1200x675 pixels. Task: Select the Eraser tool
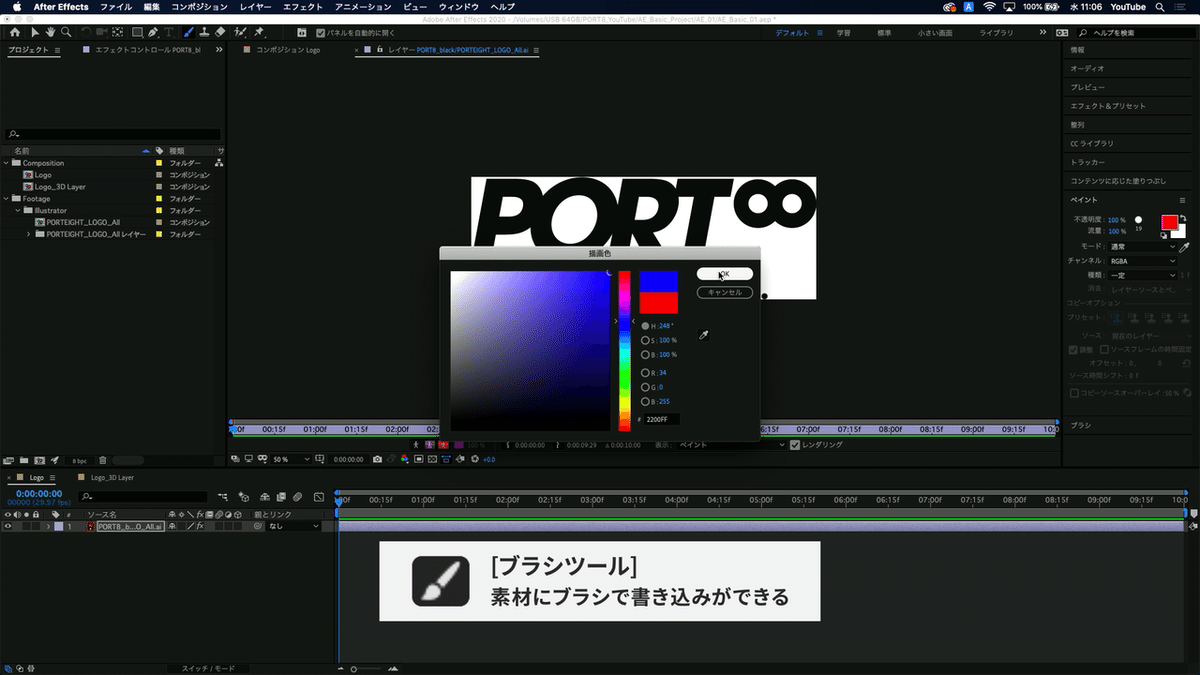(x=220, y=32)
